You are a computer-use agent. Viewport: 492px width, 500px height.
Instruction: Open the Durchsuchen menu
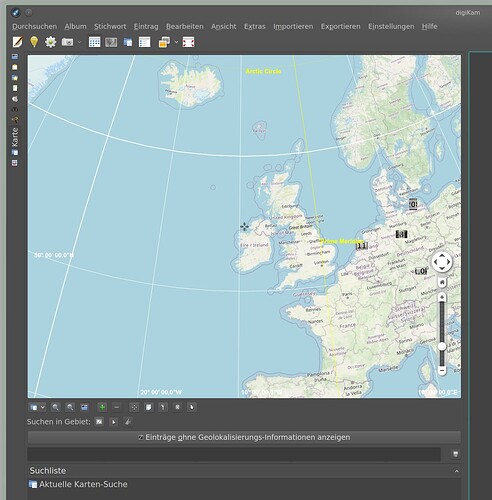point(35,26)
